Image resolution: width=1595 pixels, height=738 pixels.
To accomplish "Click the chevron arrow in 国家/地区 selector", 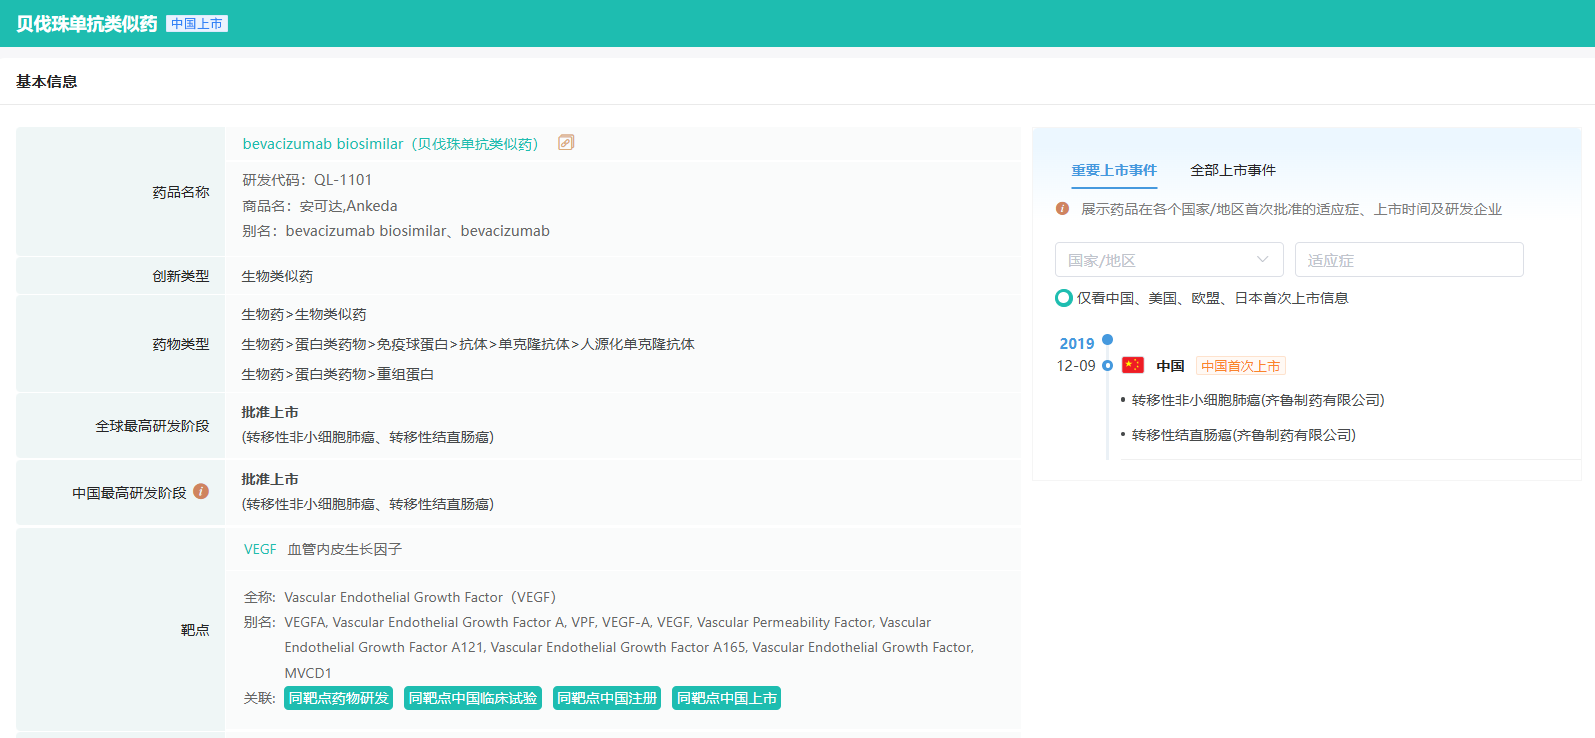I will coord(1263,260).
